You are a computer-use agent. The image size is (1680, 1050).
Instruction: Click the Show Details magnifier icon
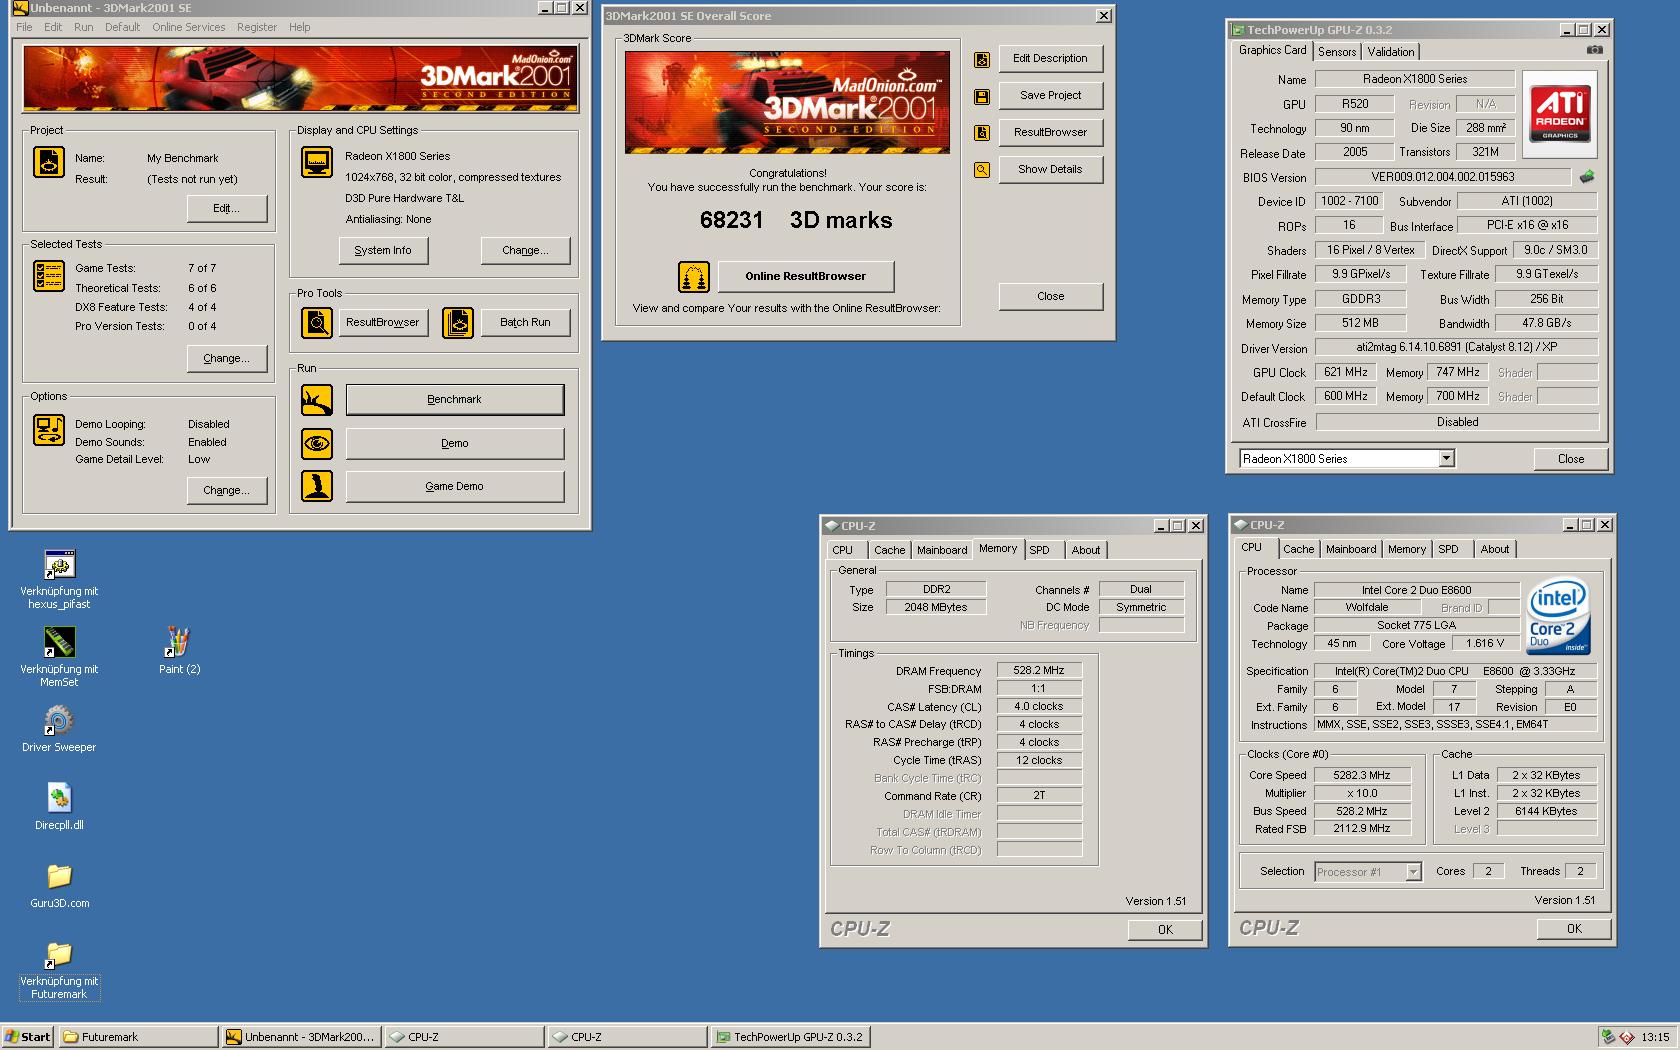(982, 170)
